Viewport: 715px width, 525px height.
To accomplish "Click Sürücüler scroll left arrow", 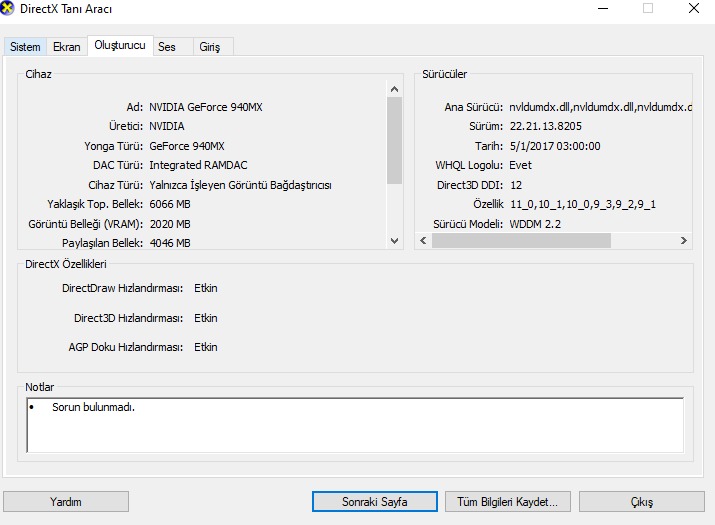I will click(424, 240).
